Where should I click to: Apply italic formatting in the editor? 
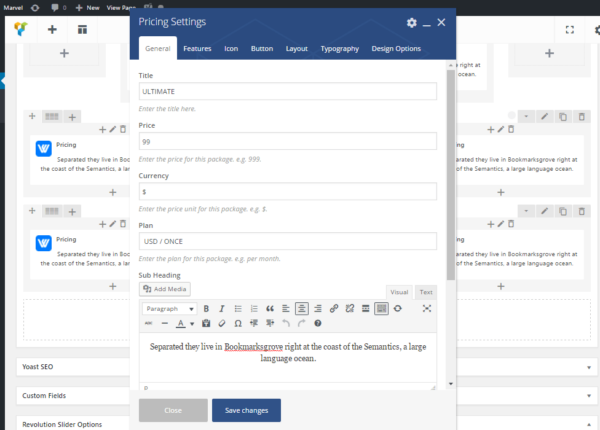(221, 309)
